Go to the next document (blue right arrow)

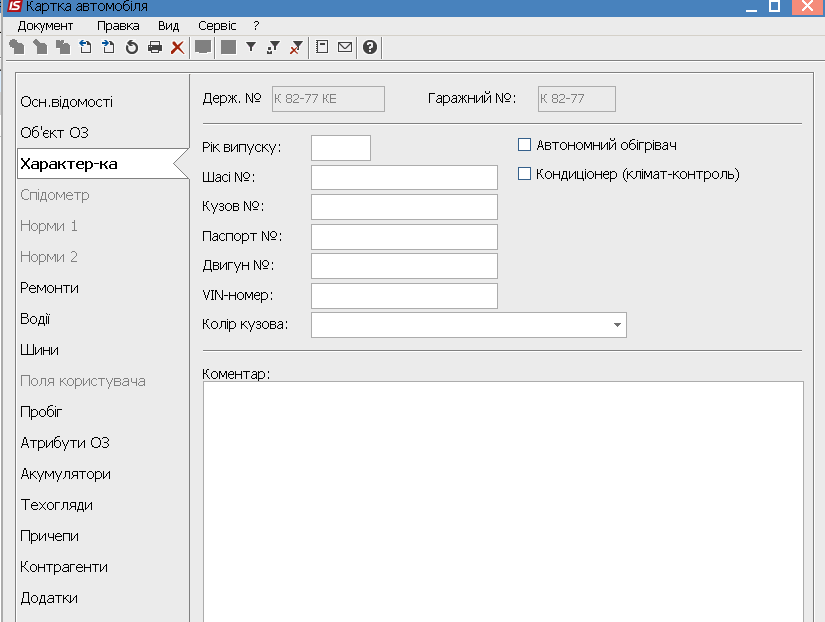click(108, 47)
